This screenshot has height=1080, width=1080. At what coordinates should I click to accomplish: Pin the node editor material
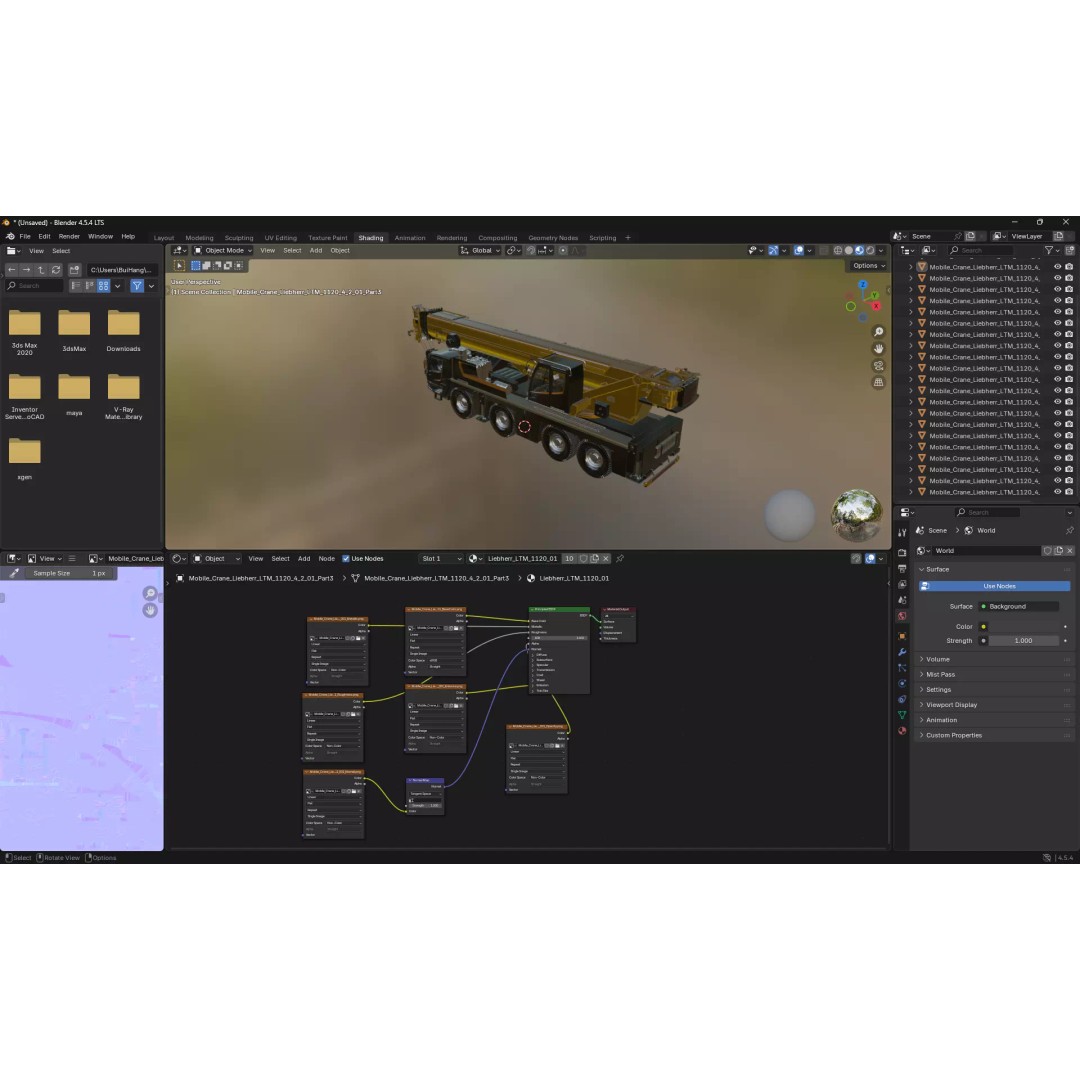620,559
